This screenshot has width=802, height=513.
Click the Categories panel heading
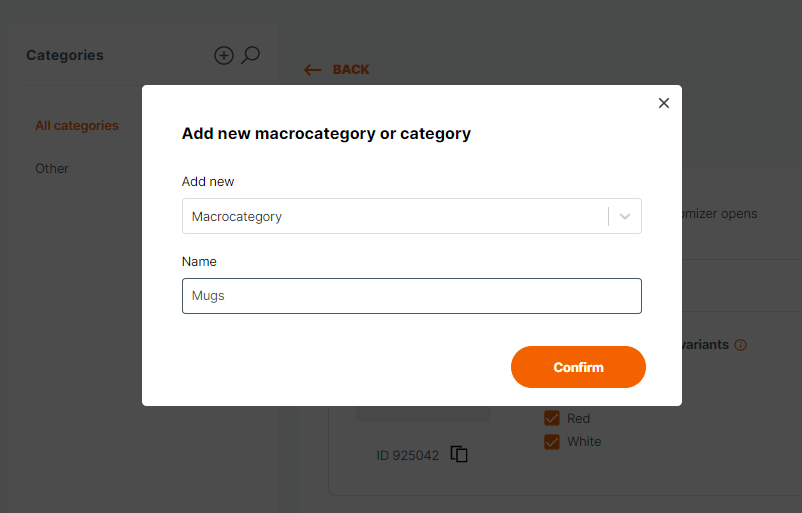[x=65, y=55]
